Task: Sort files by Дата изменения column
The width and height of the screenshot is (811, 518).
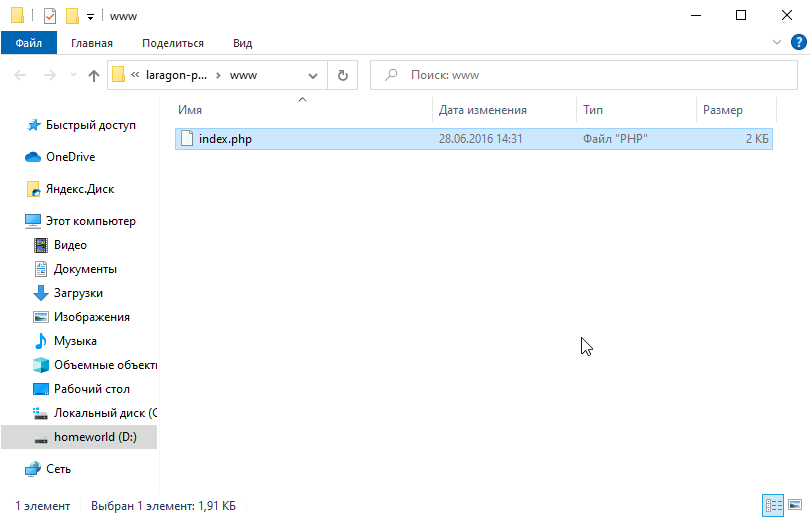Action: pyautogui.click(x=483, y=110)
